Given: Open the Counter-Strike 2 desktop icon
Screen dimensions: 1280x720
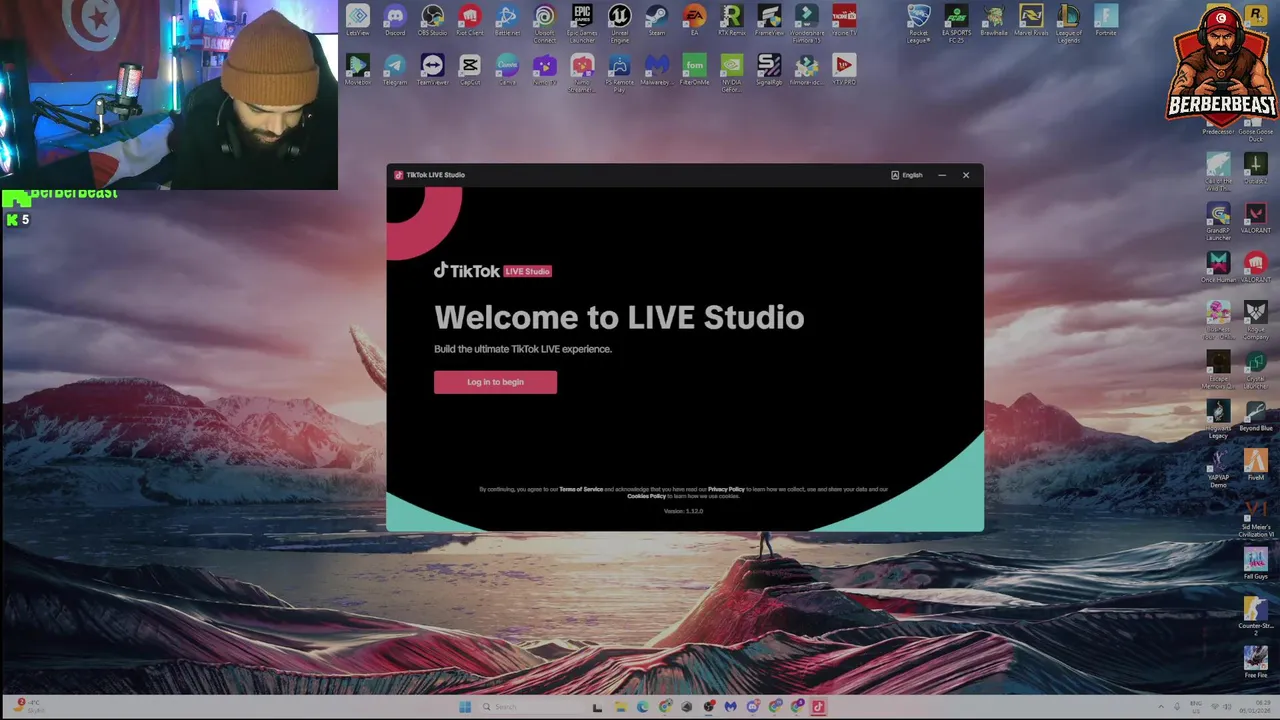Looking at the screenshot, I should coord(1255,617).
